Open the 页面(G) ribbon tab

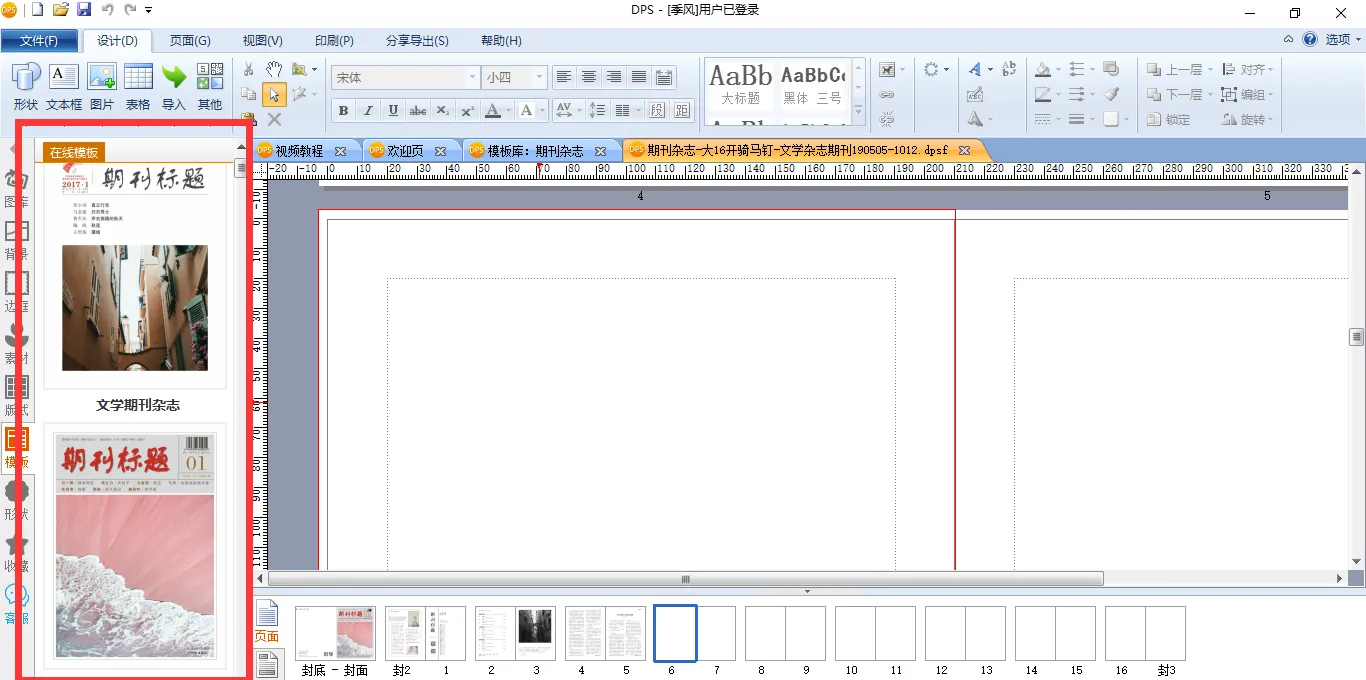(x=190, y=41)
